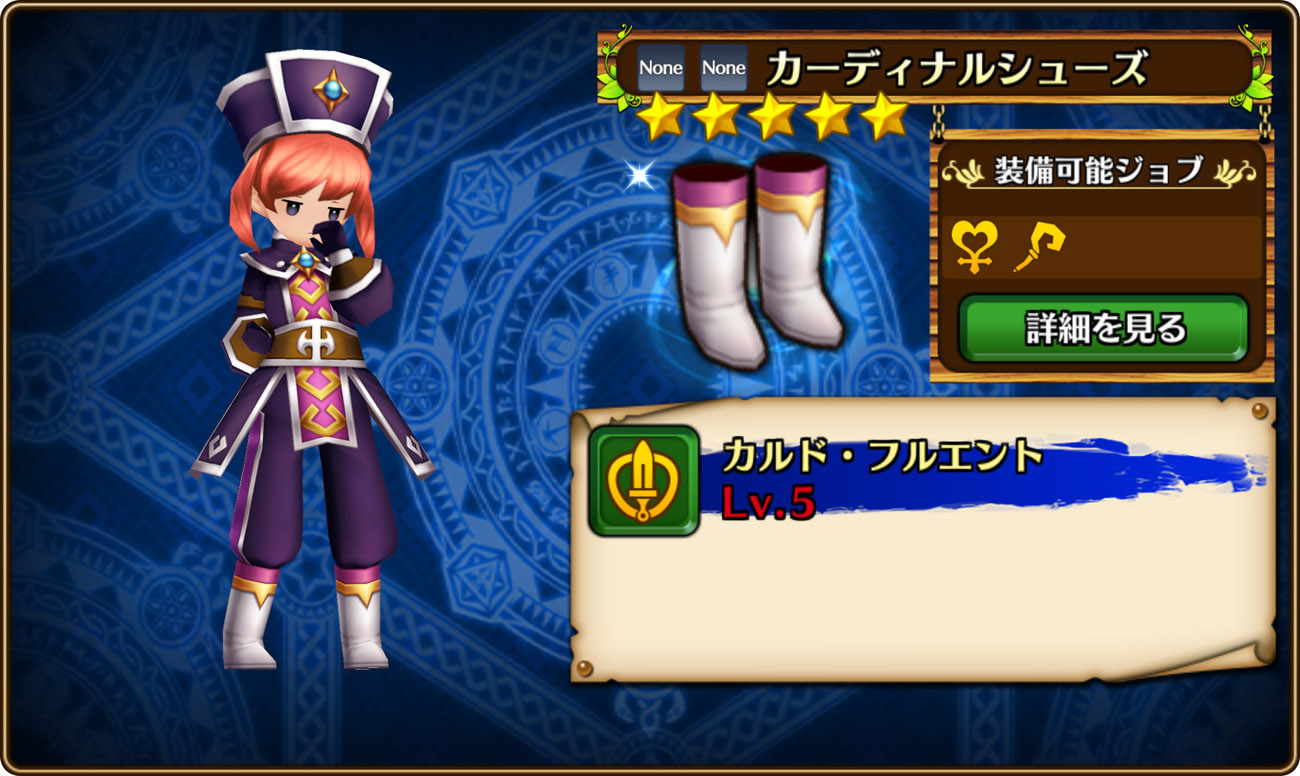Click the red Lv.5 level text
This screenshot has height=776, width=1300.
769,503
